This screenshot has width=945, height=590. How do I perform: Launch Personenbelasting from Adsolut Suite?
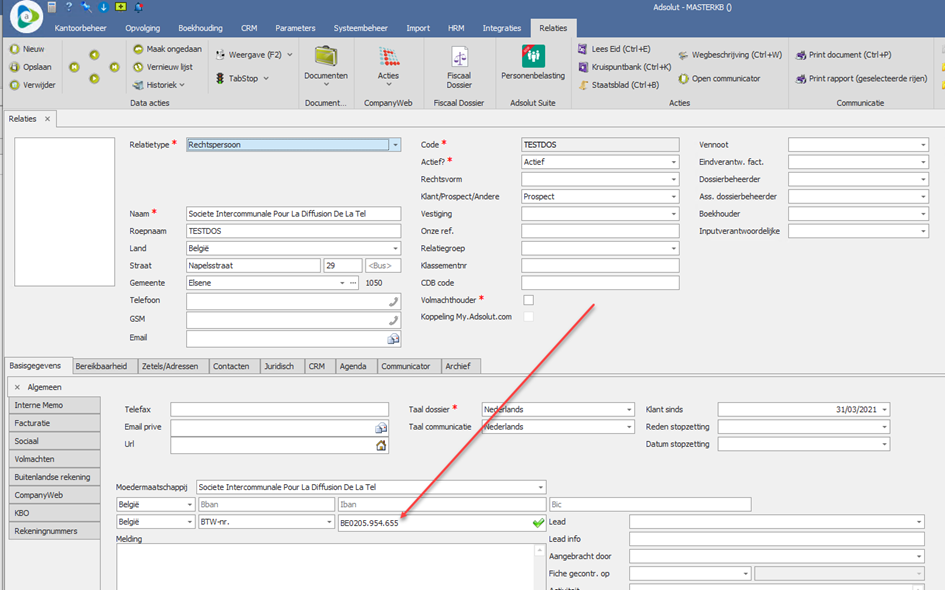click(x=533, y=56)
